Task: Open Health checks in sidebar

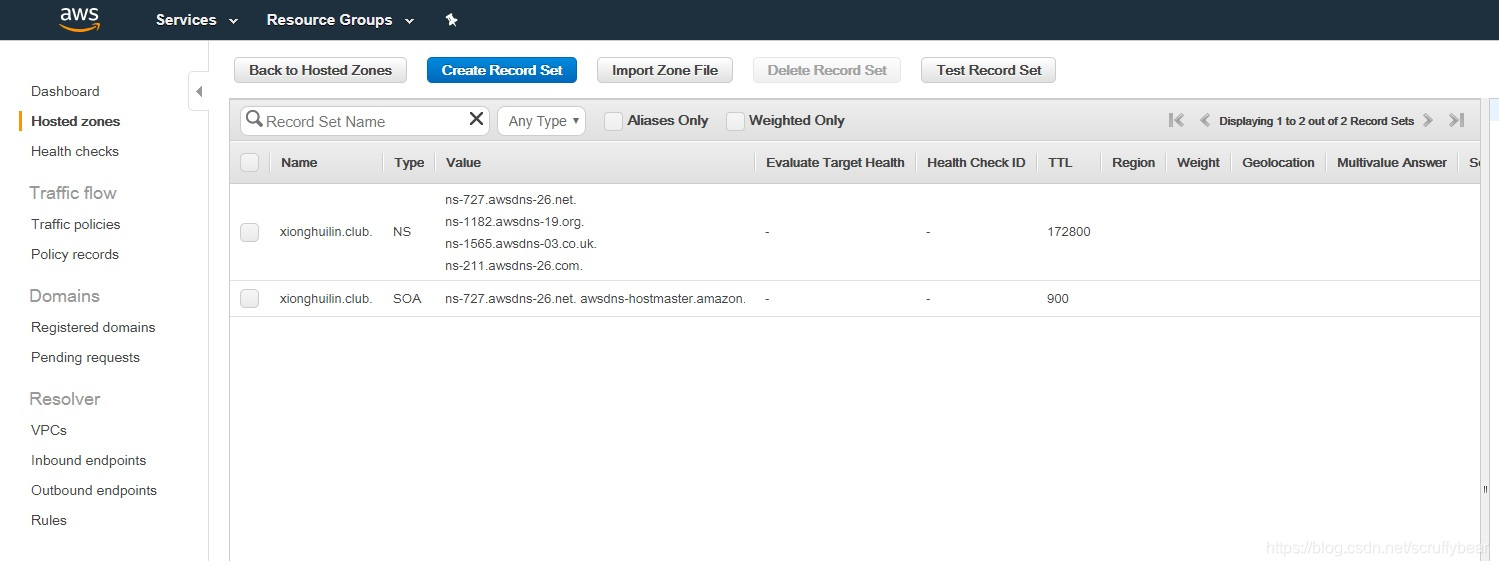Action: 75,151
